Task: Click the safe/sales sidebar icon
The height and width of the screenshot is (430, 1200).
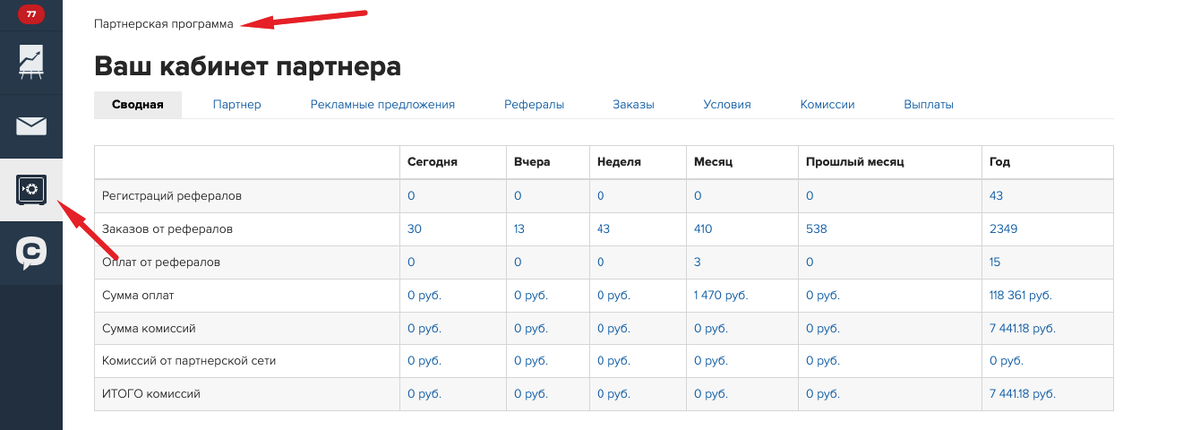Action: pyautogui.click(x=31, y=189)
